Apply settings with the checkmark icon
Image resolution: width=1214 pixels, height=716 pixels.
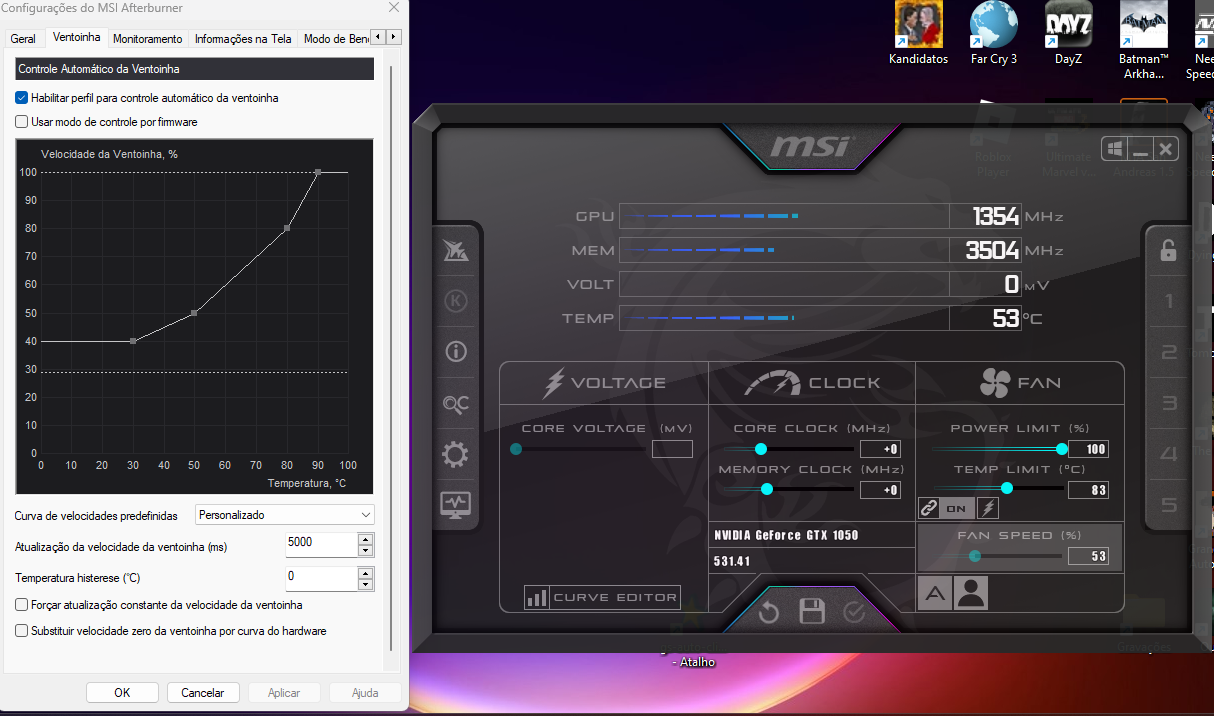pos(854,612)
